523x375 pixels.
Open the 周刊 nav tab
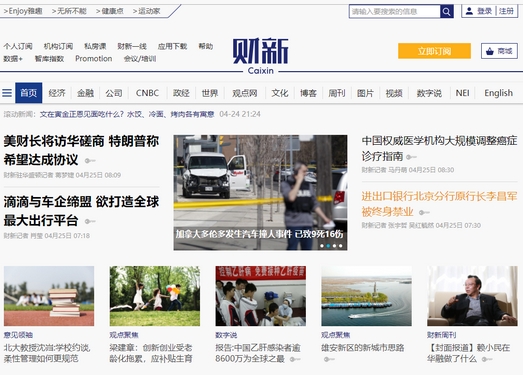[x=337, y=93]
